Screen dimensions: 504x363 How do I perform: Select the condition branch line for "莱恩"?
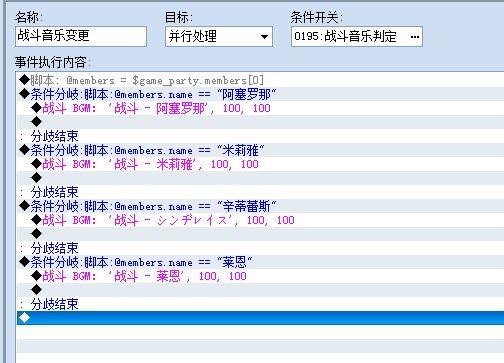(x=261, y=262)
